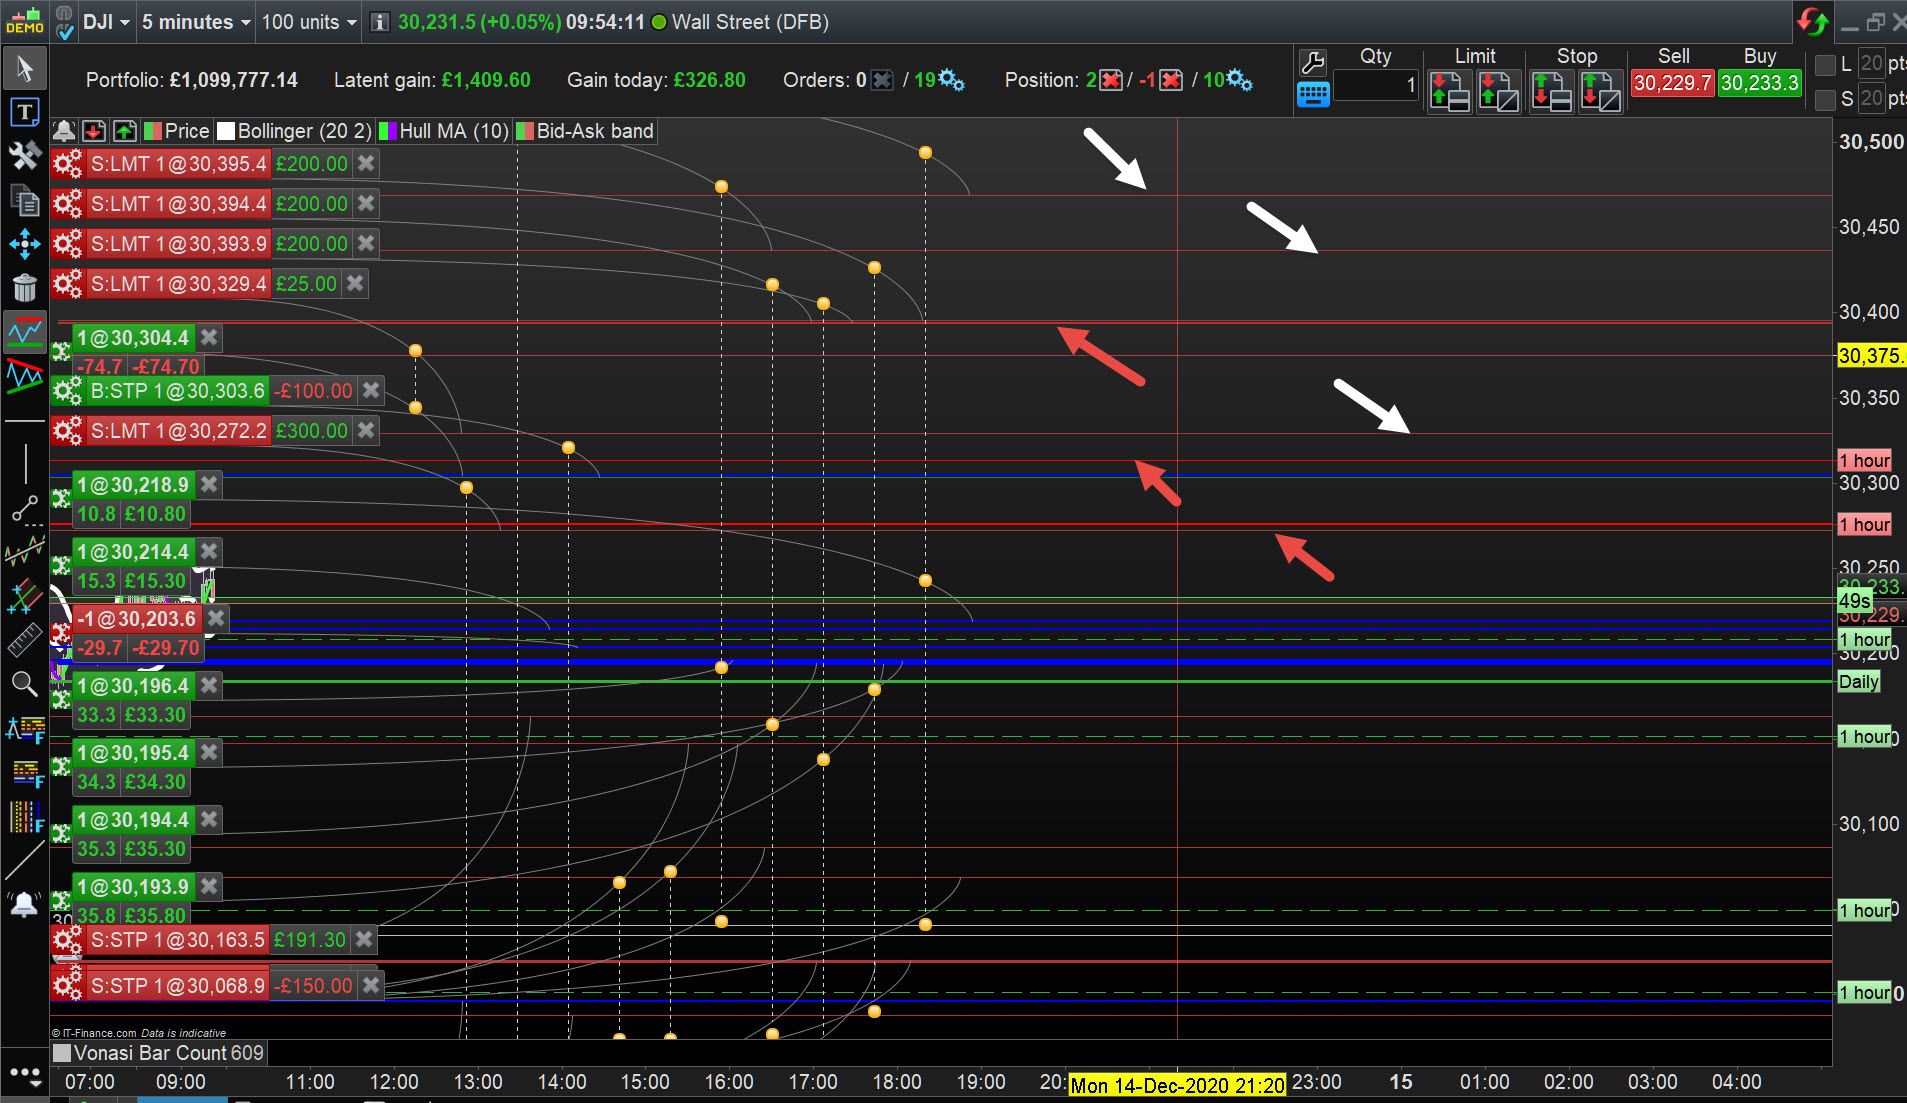Image resolution: width=1907 pixels, height=1103 pixels.
Task: Click the wrench trading settings icon
Action: click(x=1312, y=63)
